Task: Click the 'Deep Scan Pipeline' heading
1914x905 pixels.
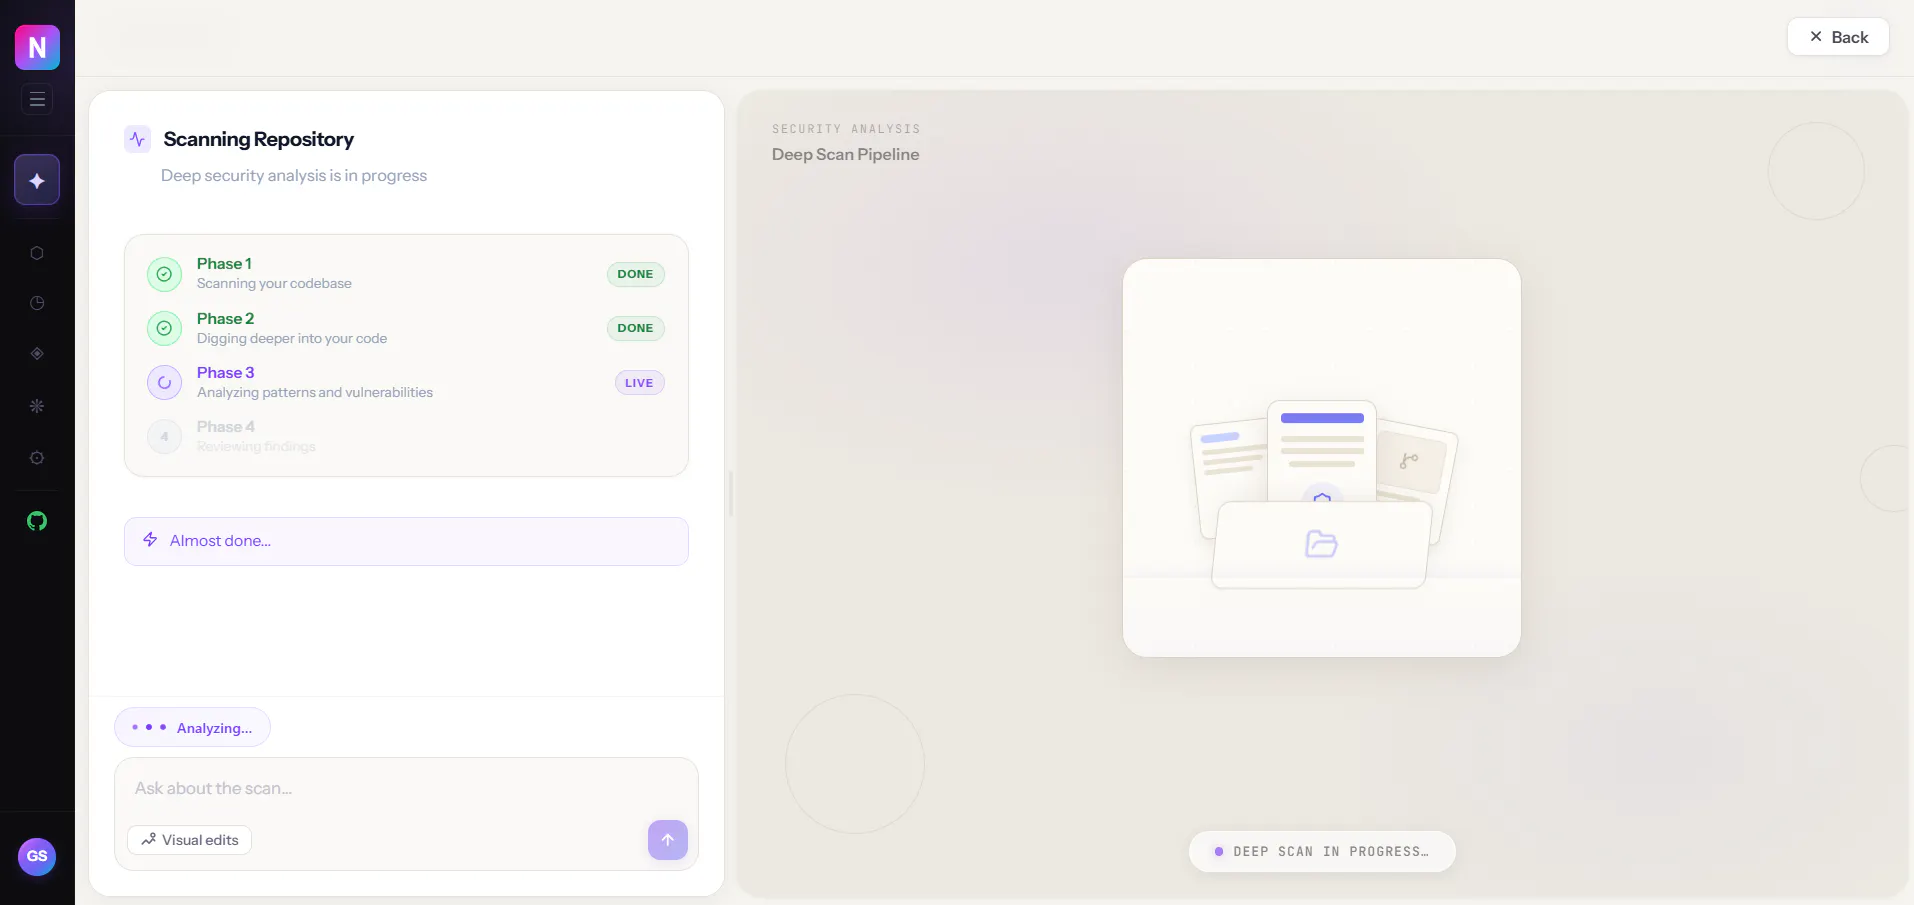Action: pos(845,155)
